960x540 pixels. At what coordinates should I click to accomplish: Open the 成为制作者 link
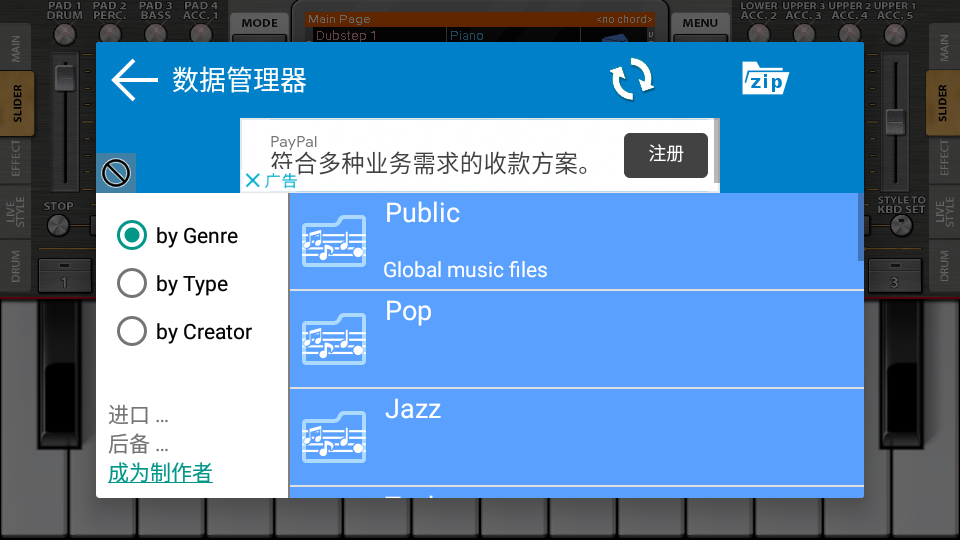point(160,473)
